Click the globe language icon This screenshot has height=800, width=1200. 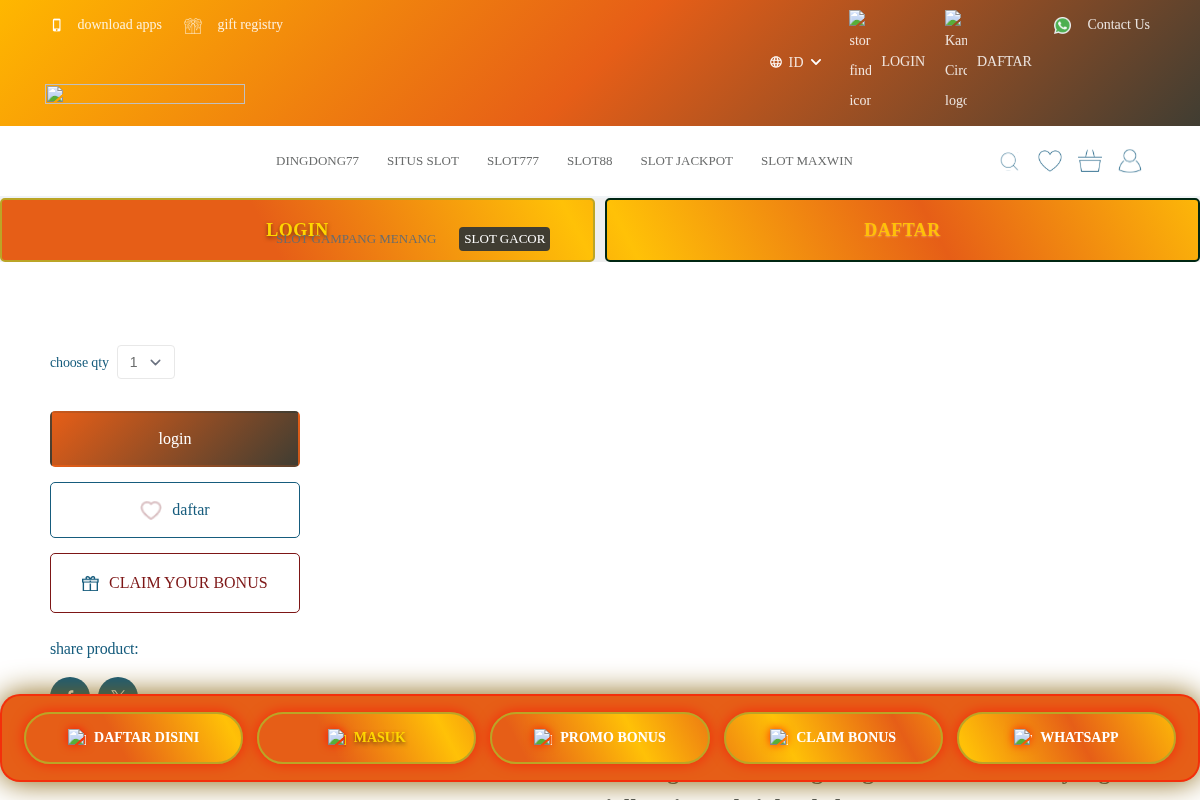coord(776,62)
